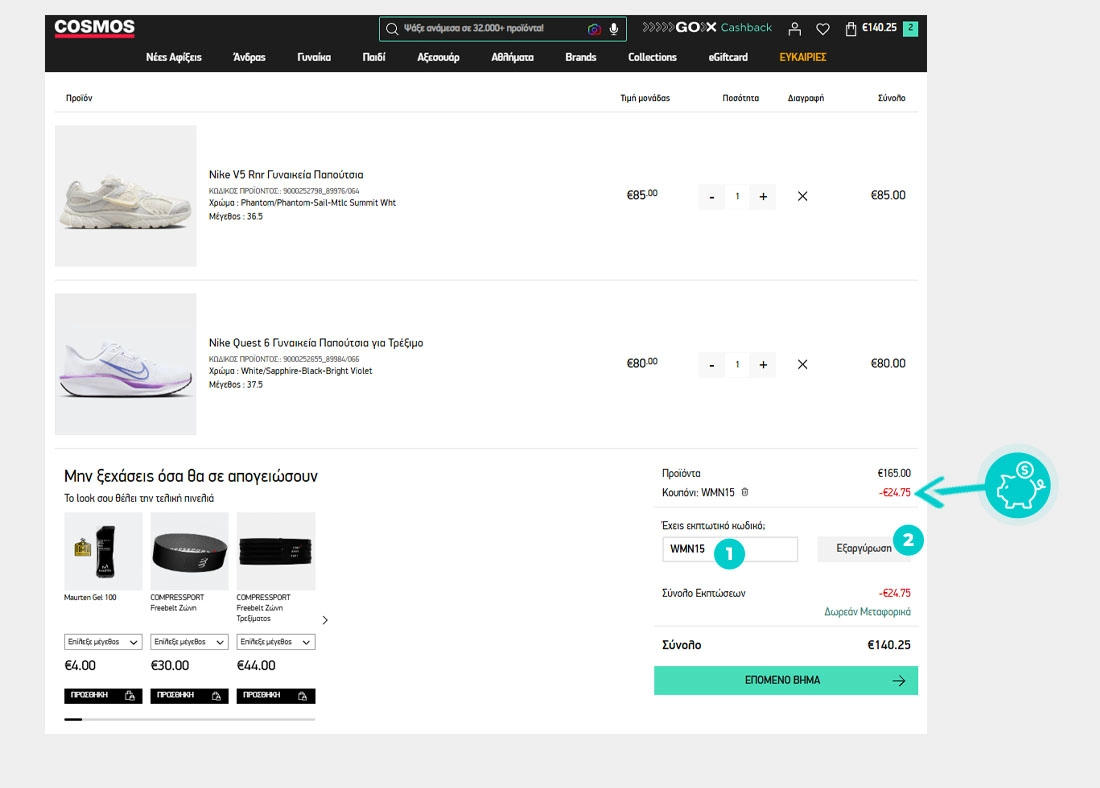Screen dimensions: 1100x788
Task: Open Collections menu
Action: pos(652,58)
